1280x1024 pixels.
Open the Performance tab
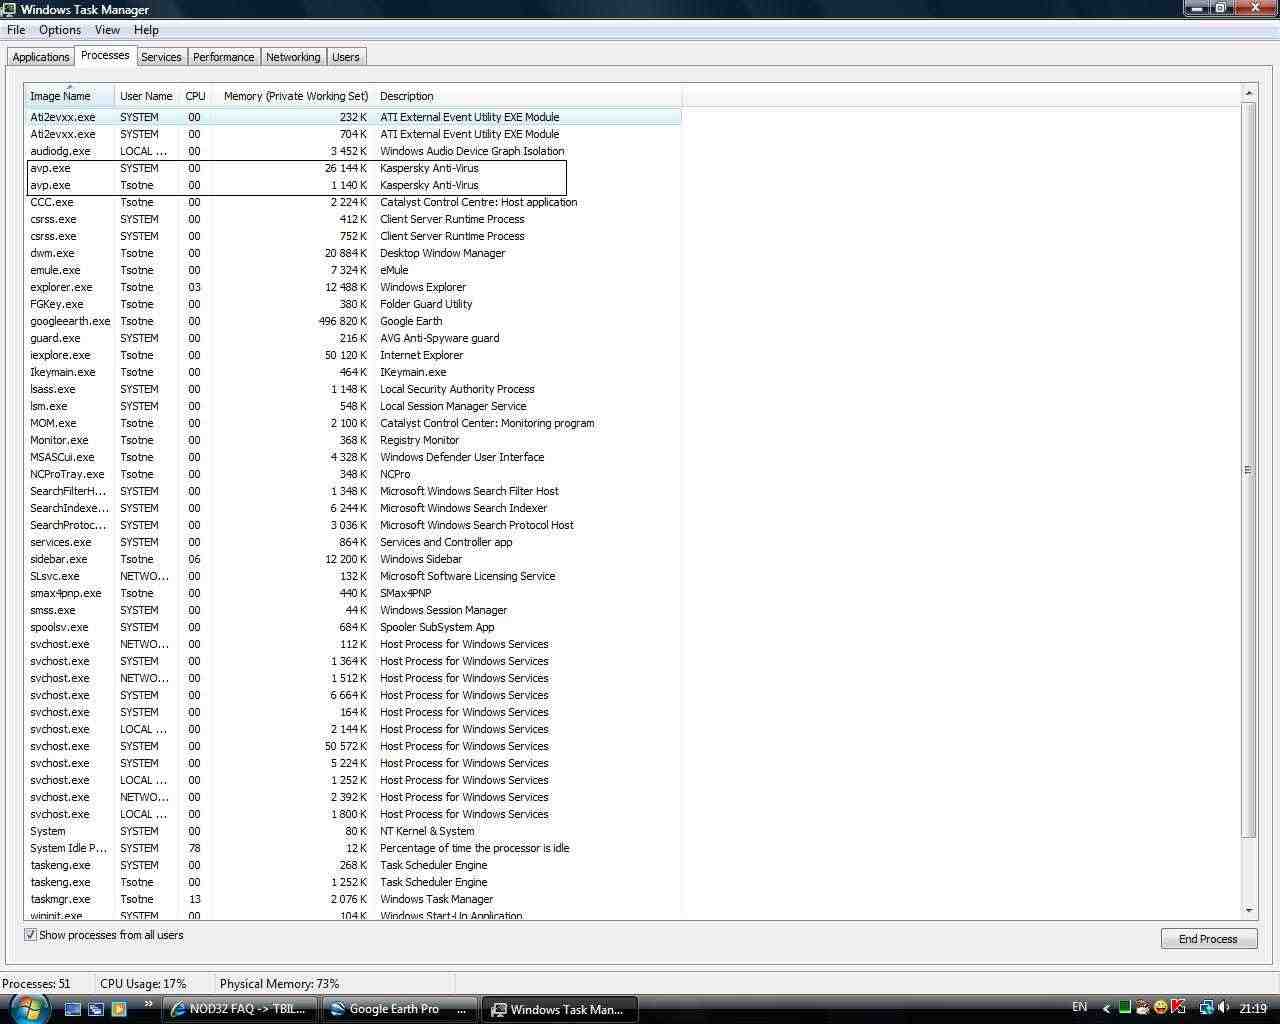(223, 57)
